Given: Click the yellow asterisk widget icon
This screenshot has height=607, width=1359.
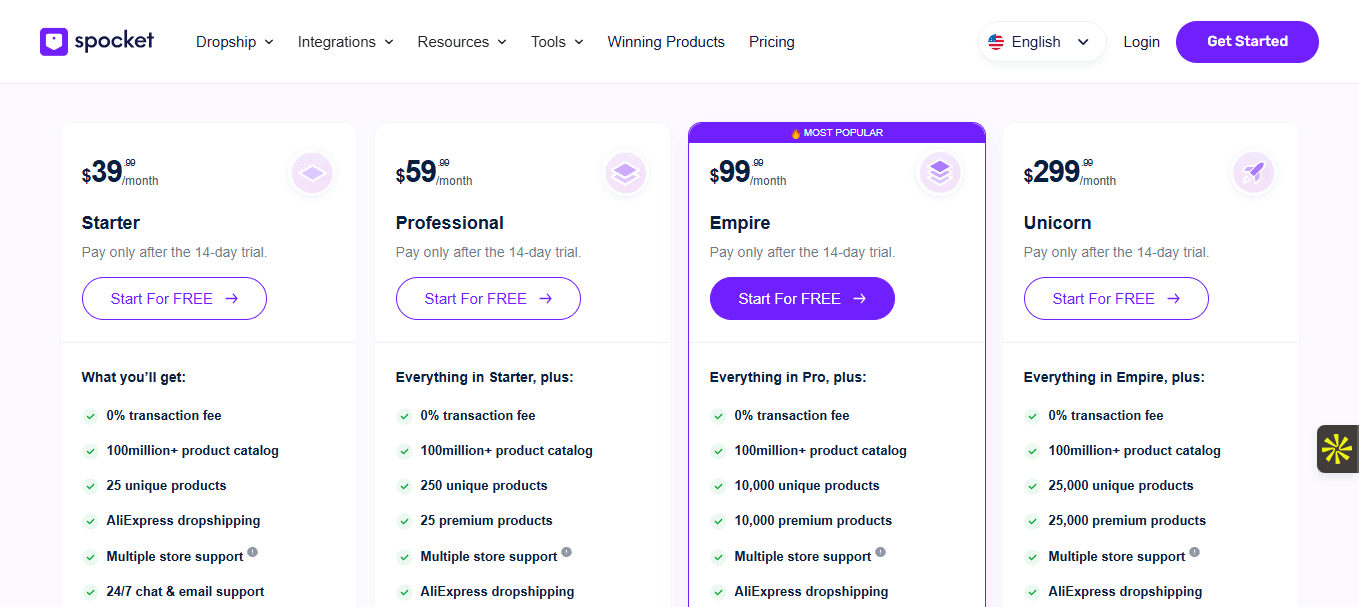Looking at the screenshot, I should tap(1337, 449).
